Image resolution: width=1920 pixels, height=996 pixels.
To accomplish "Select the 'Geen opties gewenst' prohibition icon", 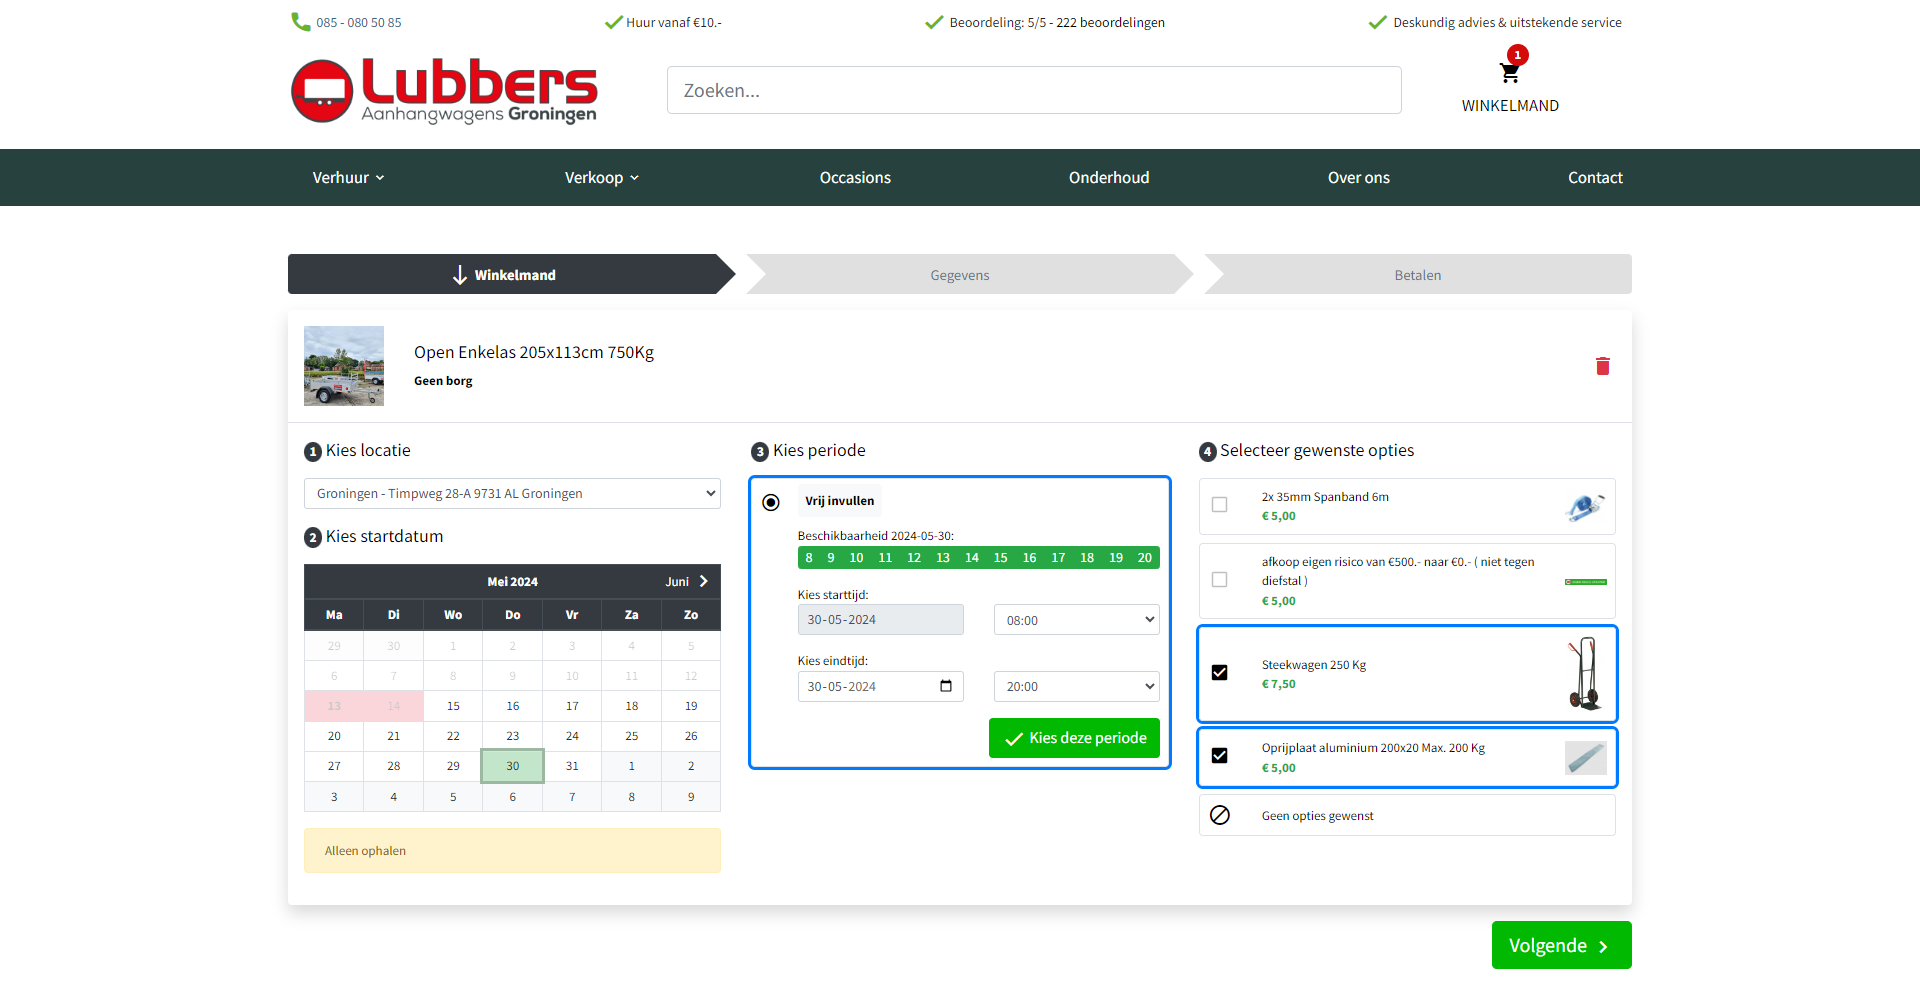I will [1220, 815].
